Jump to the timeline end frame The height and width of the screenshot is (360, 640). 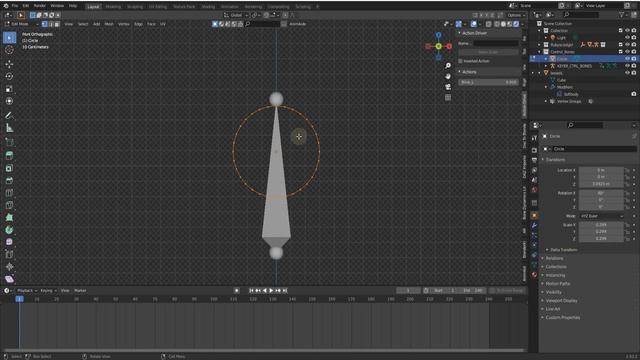(x=285, y=291)
